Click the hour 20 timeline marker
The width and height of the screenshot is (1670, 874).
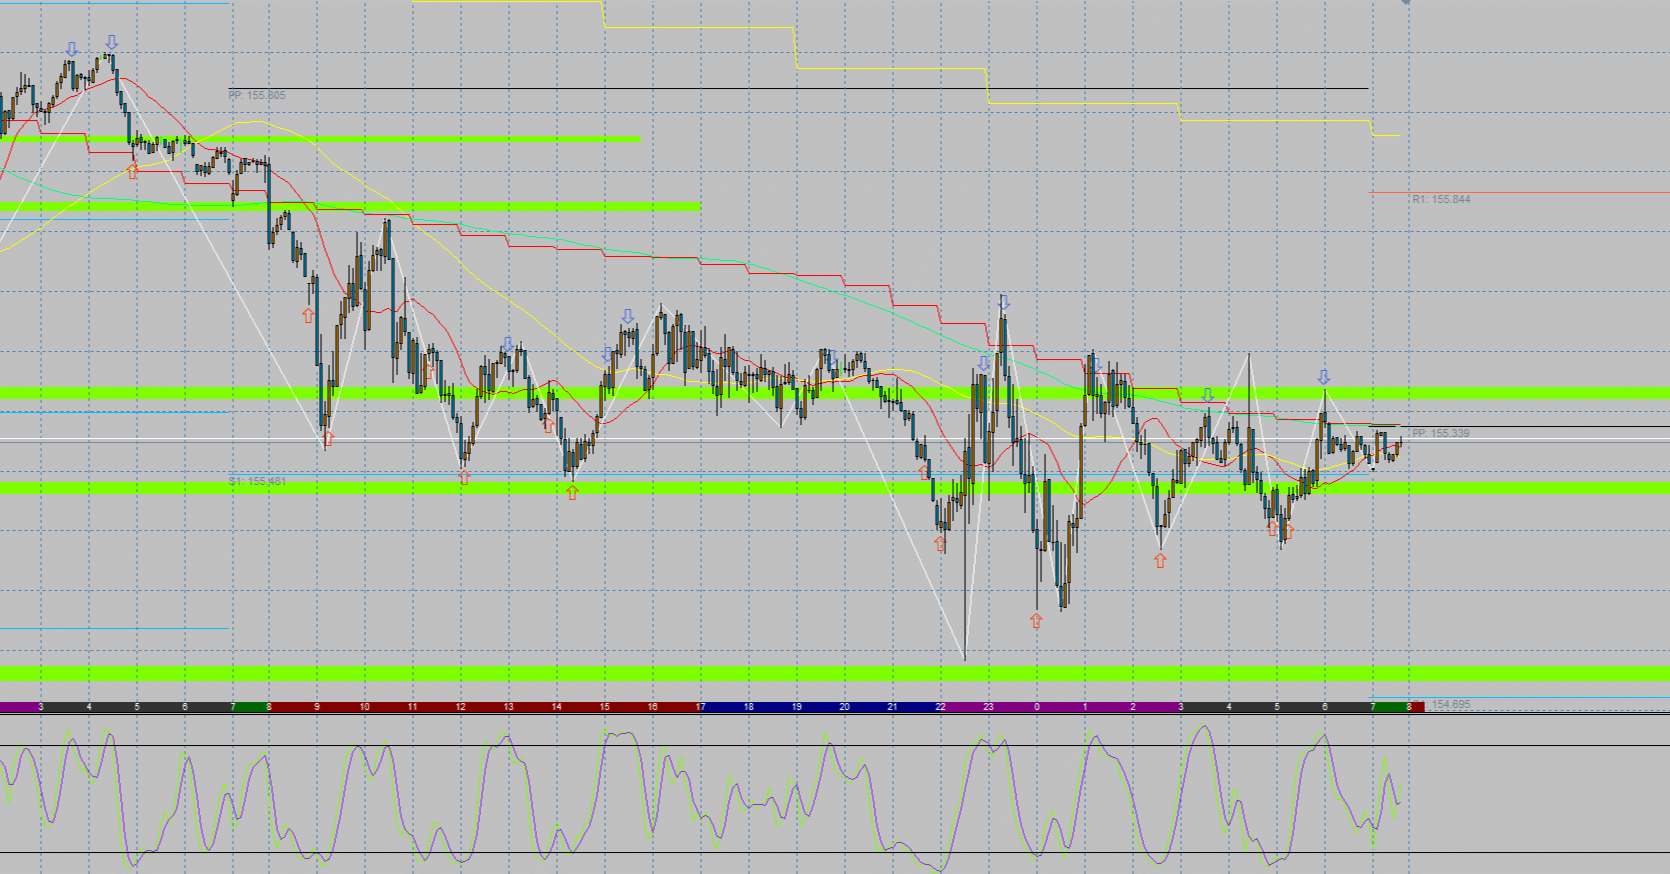845,707
